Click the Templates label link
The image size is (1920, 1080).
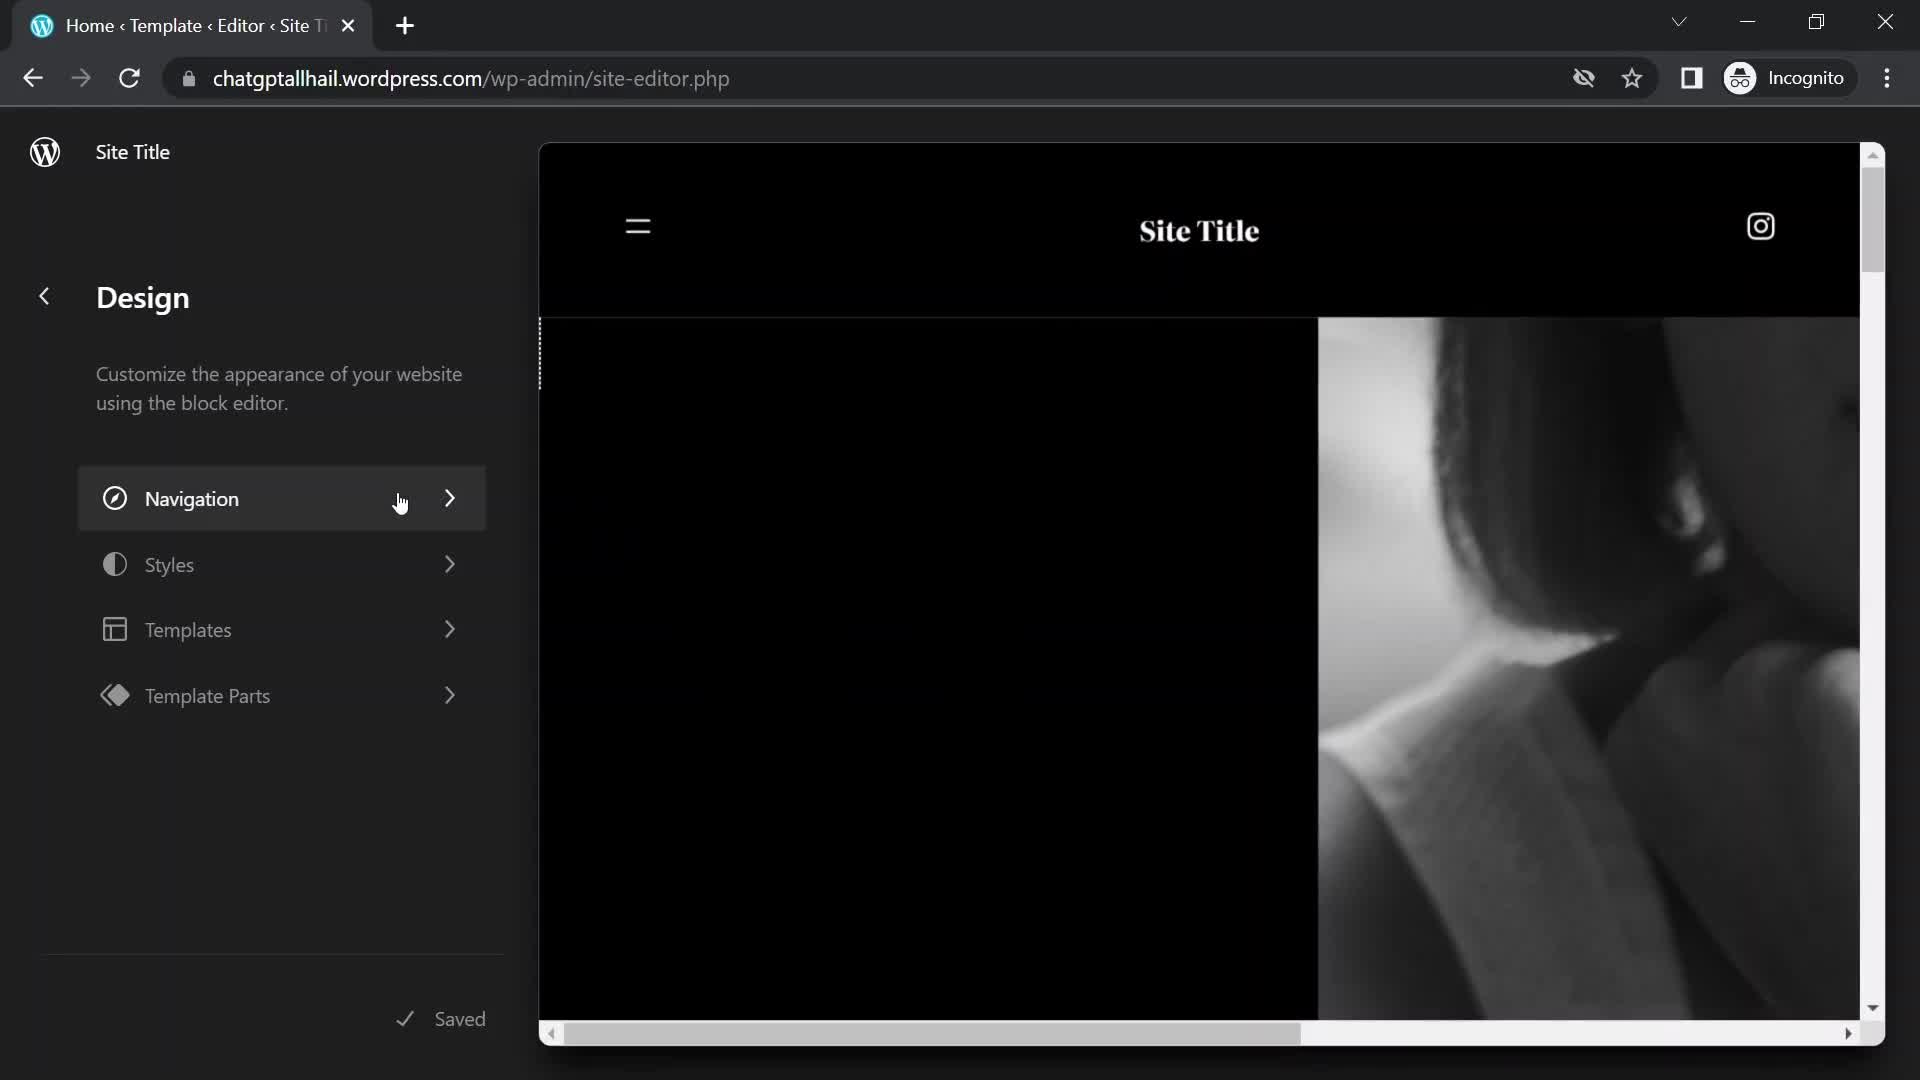(187, 629)
